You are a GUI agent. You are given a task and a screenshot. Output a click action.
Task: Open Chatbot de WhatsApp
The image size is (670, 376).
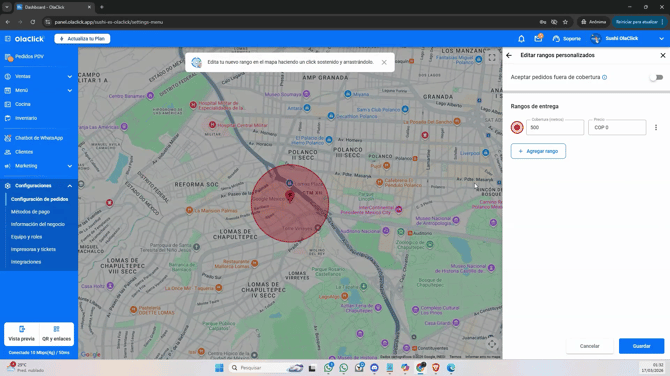click(39, 138)
